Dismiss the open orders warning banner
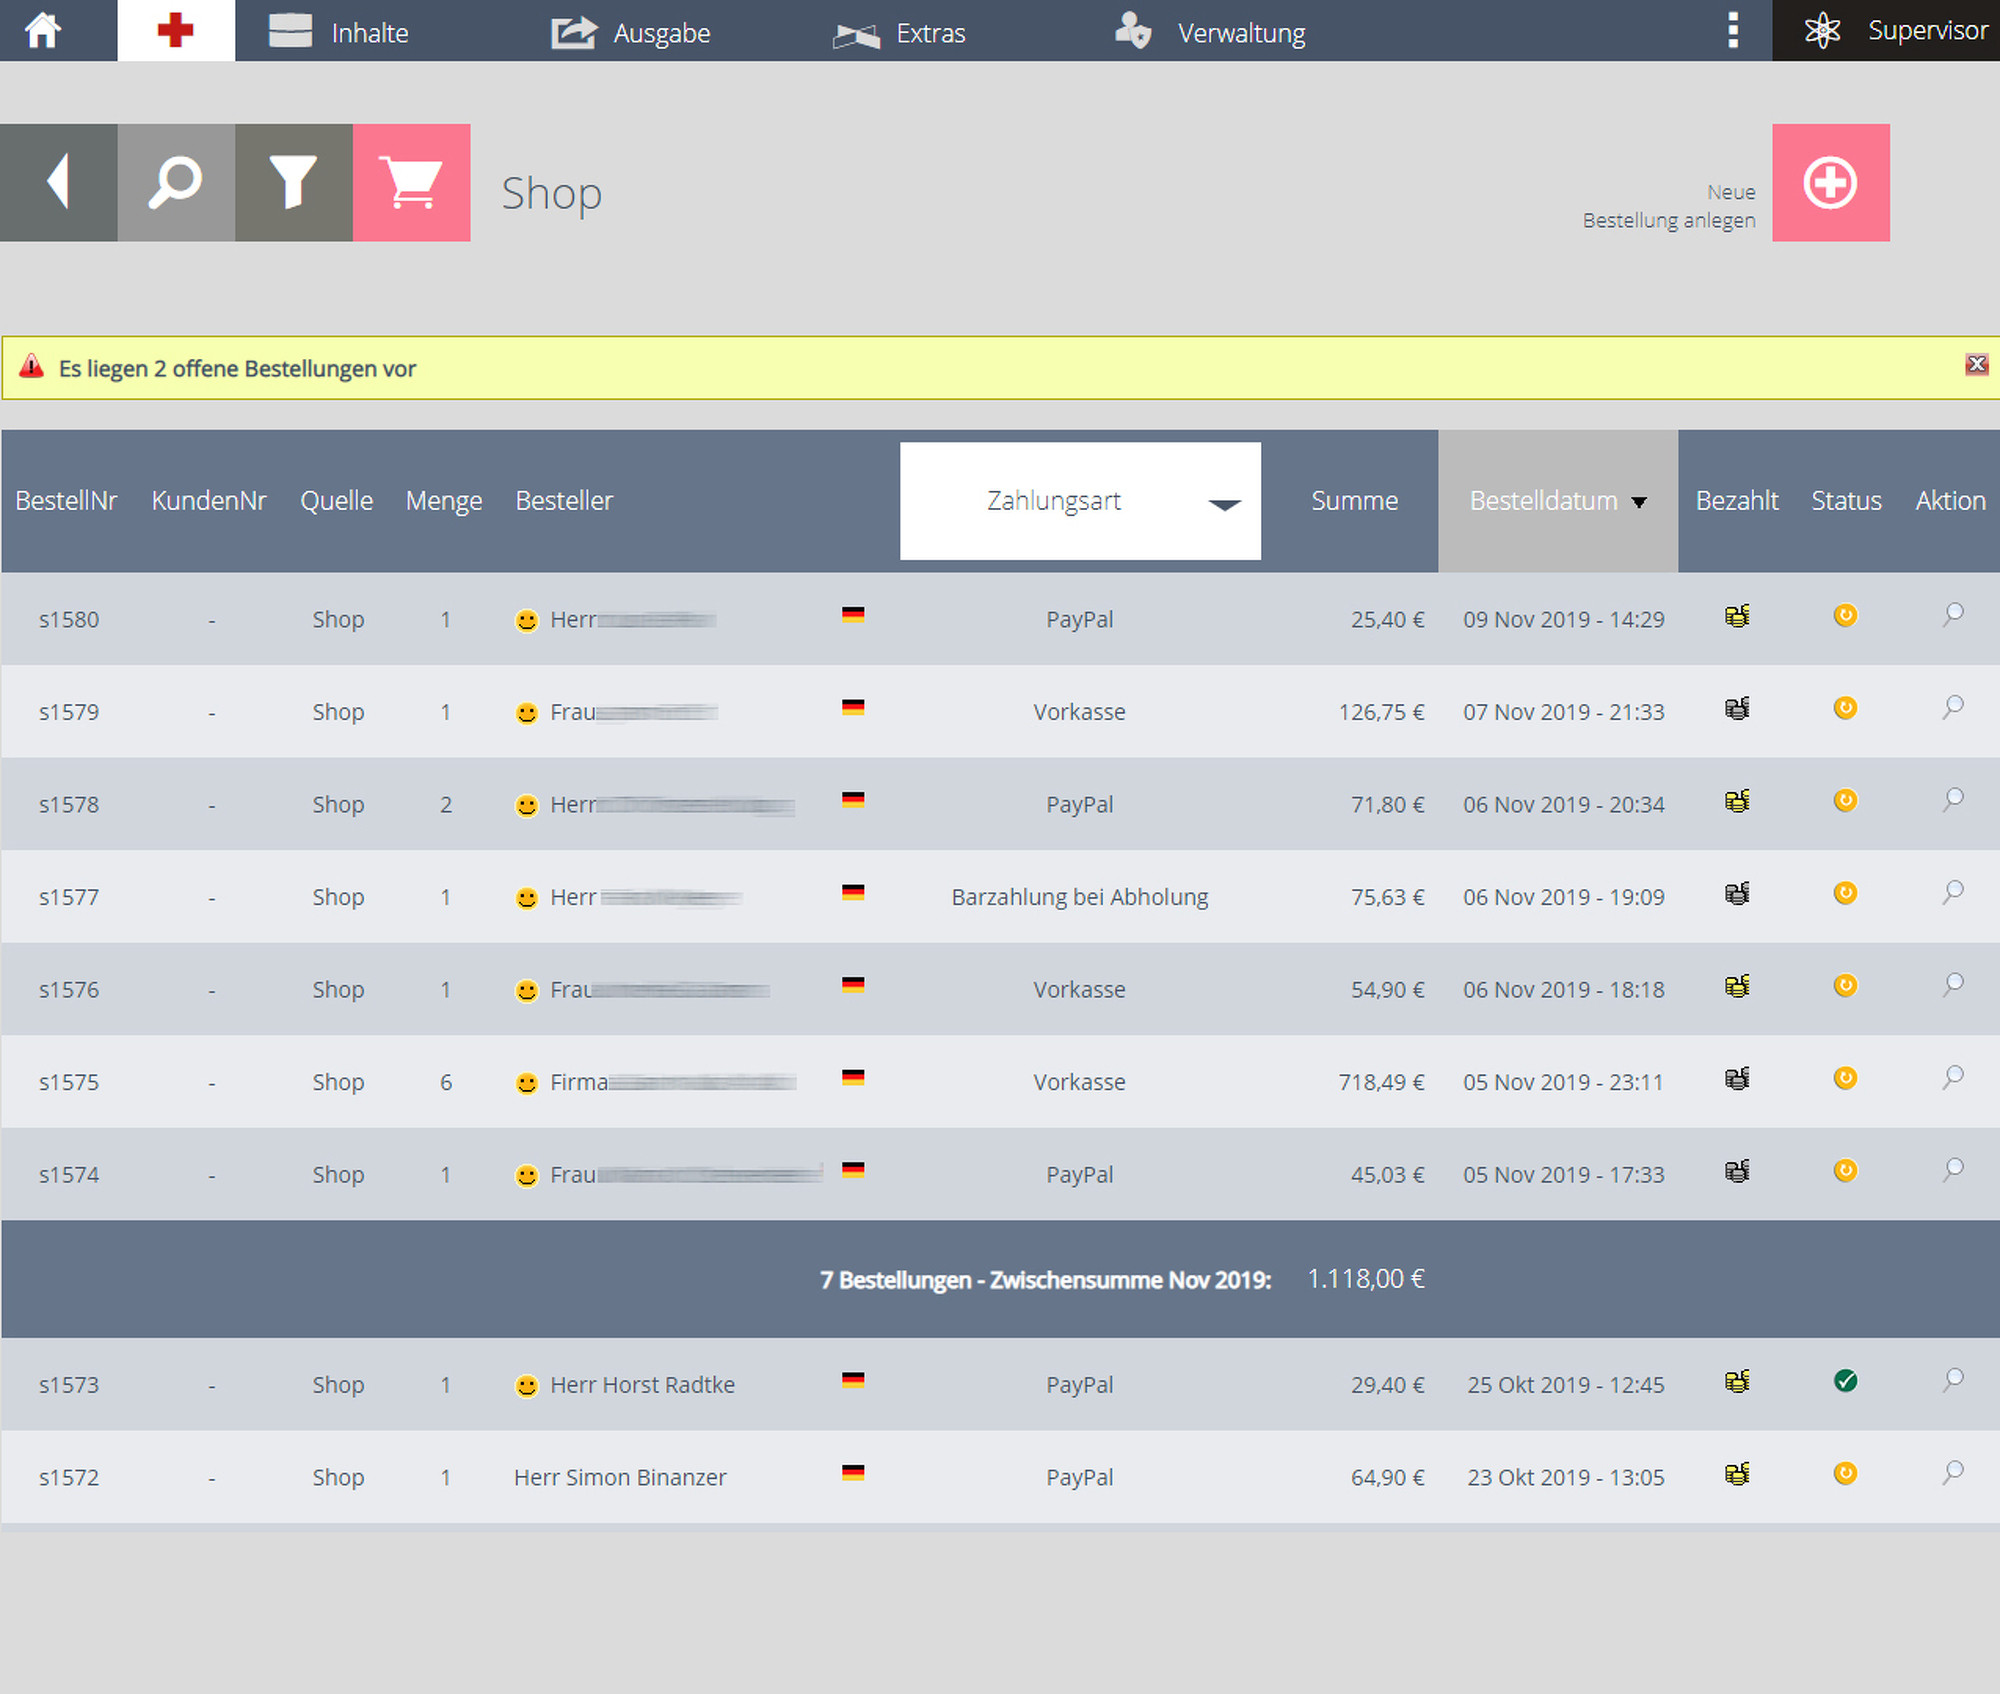 (x=1976, y=364)
